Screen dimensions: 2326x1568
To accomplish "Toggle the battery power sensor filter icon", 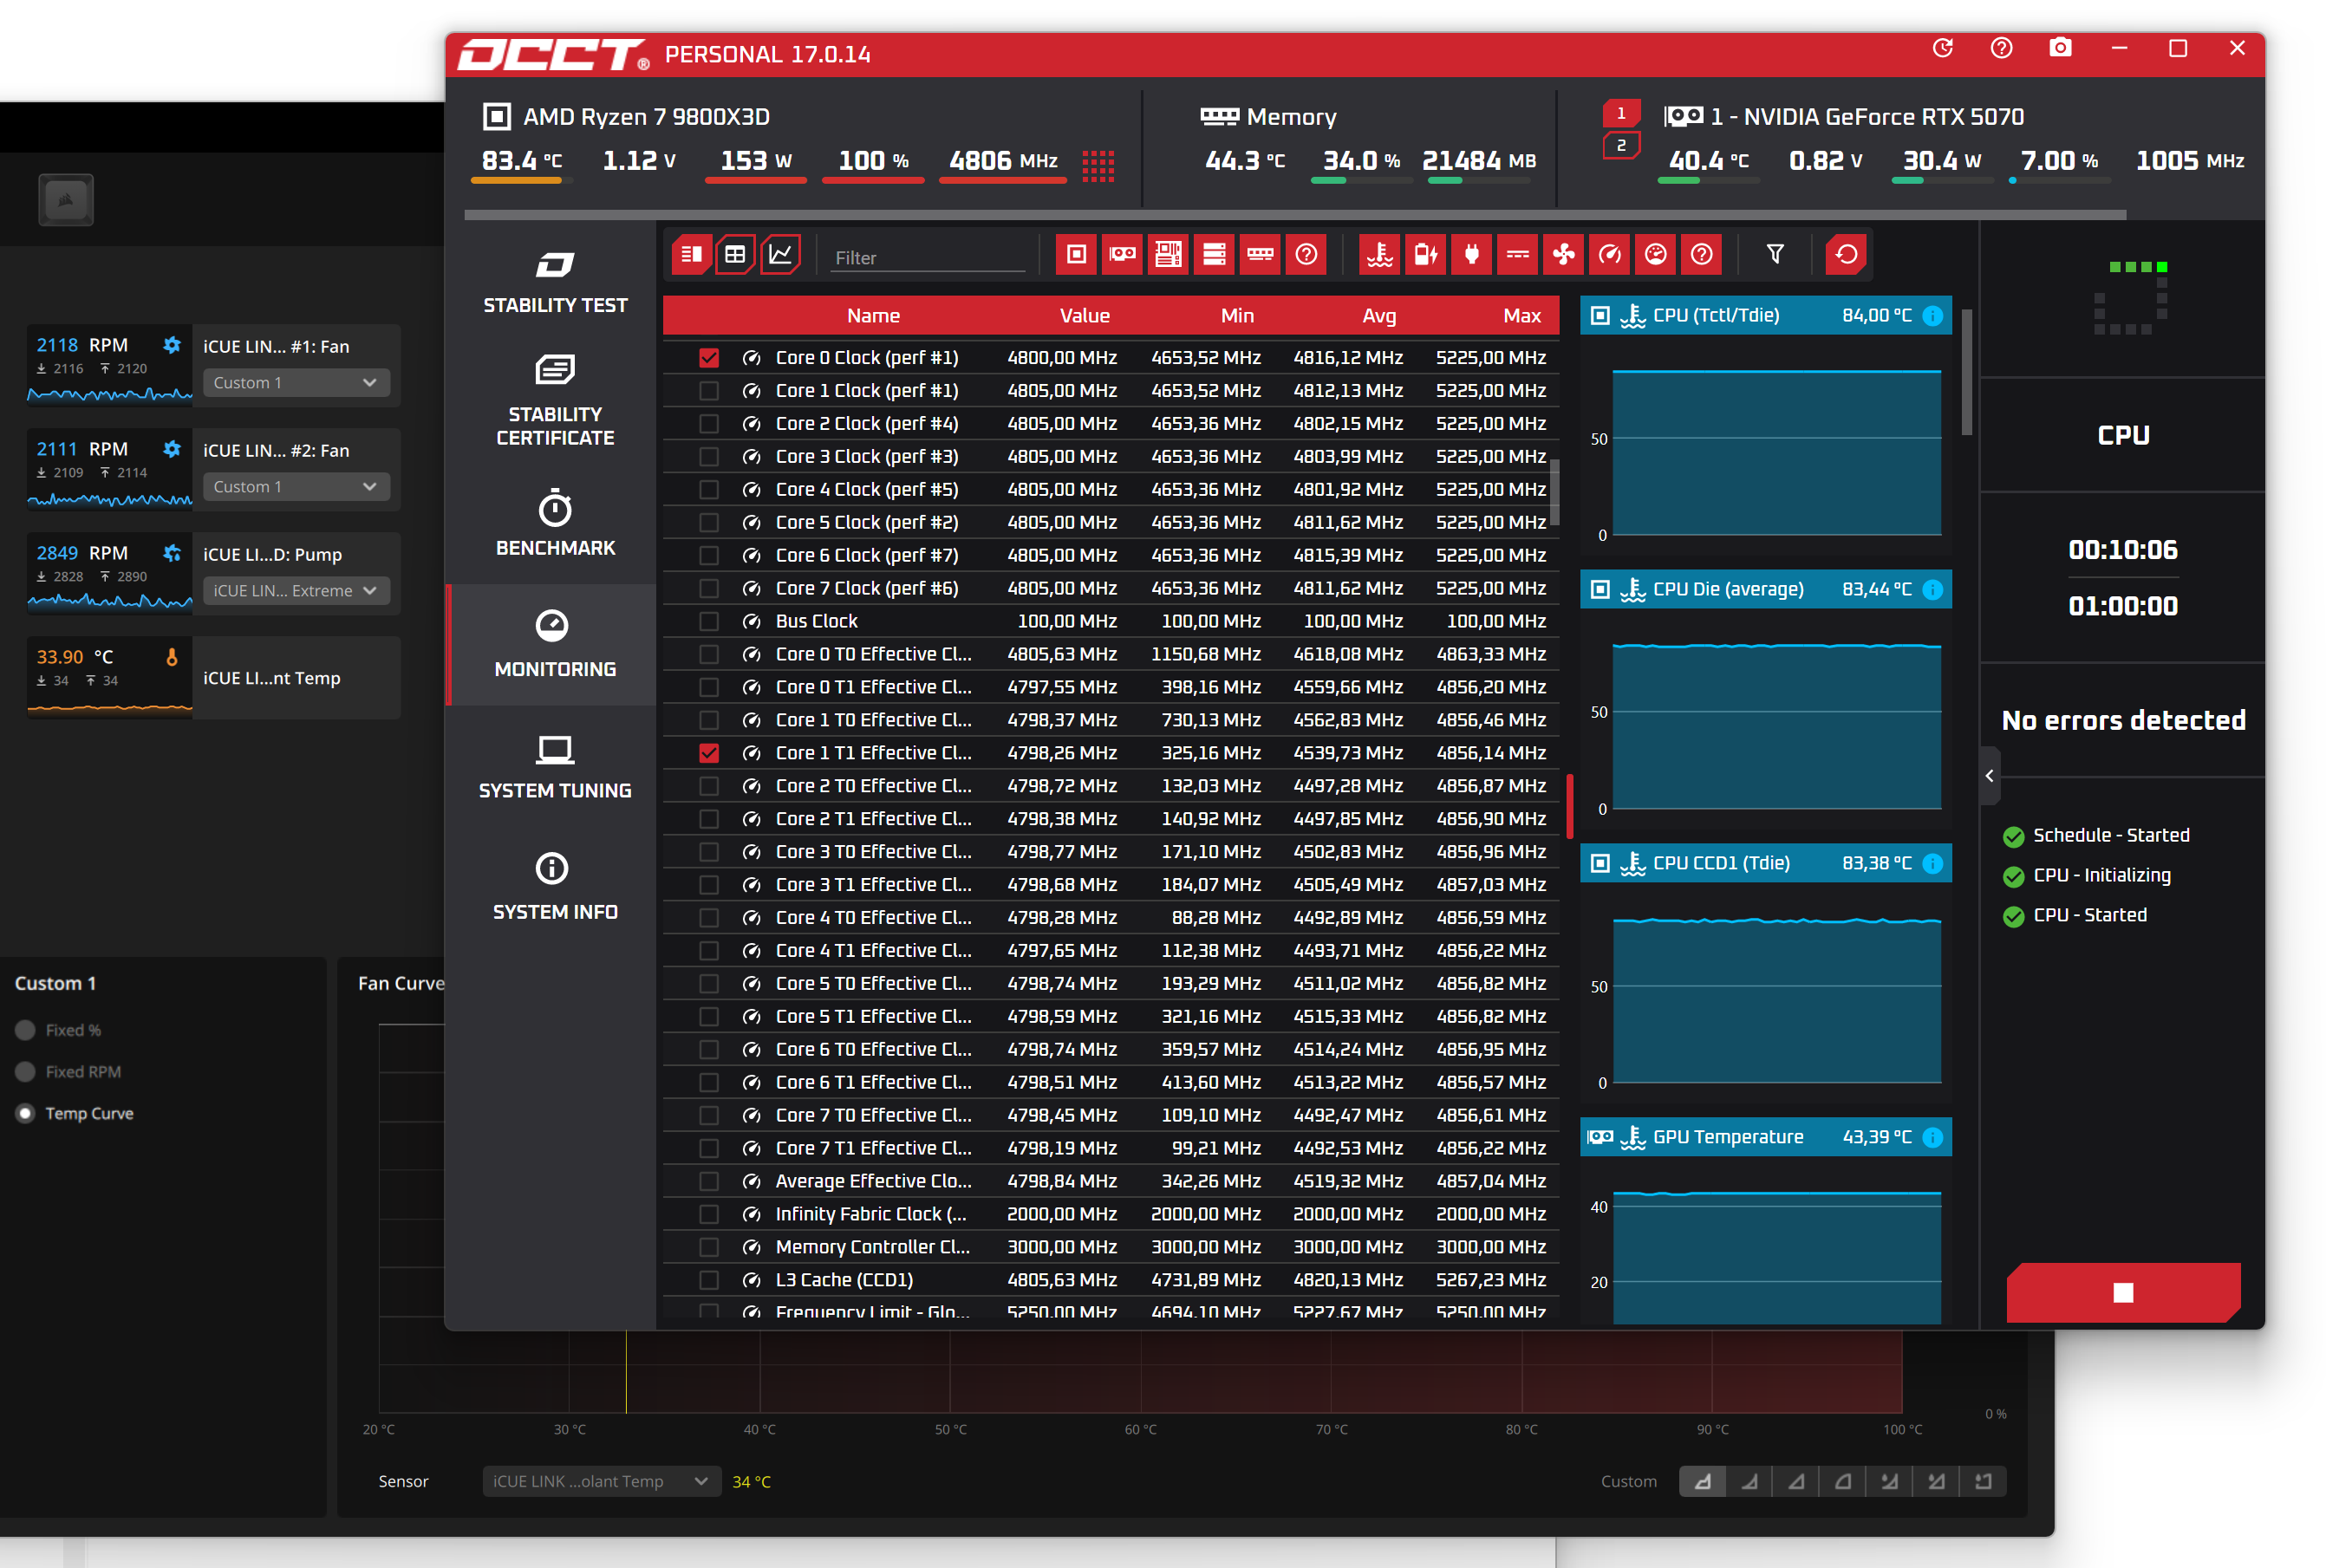I will coord(1426,255).
